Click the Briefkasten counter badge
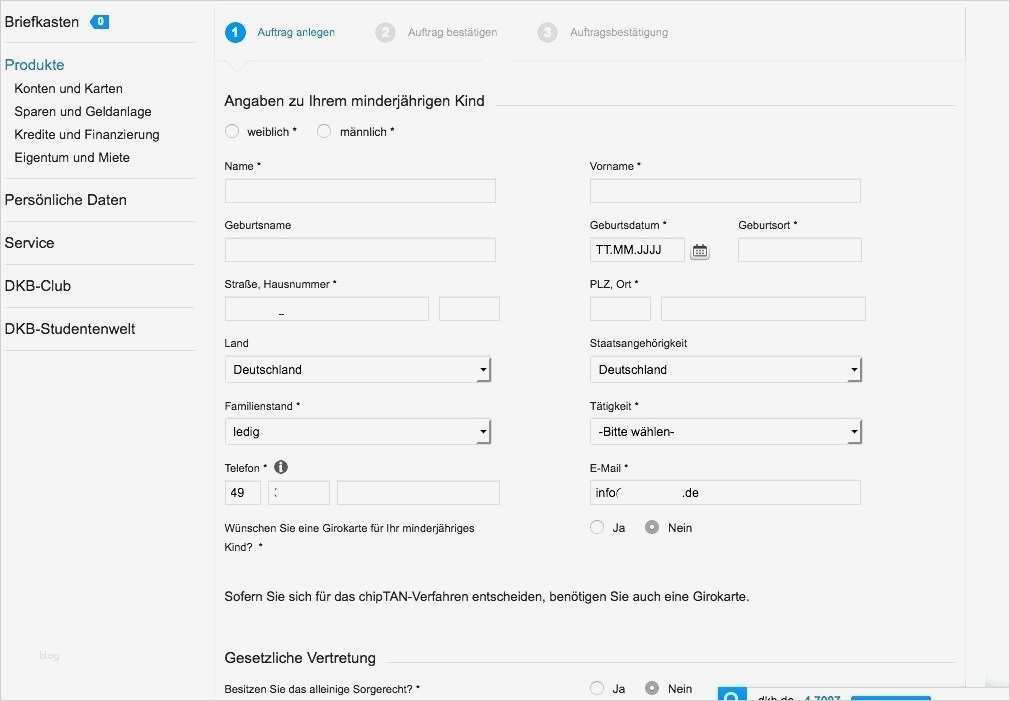Image resolution: width=1010 pixels, height=701 pixels. [100, 20]
